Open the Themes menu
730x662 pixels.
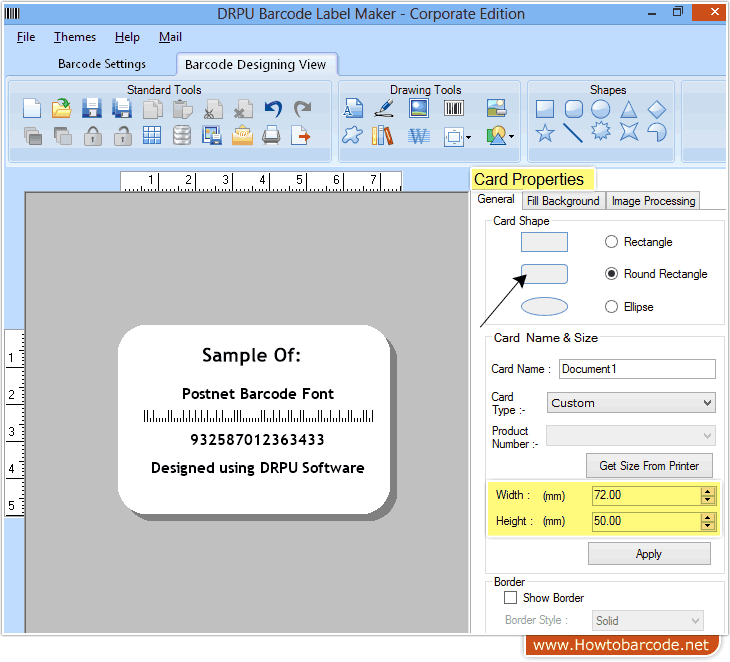74,37
